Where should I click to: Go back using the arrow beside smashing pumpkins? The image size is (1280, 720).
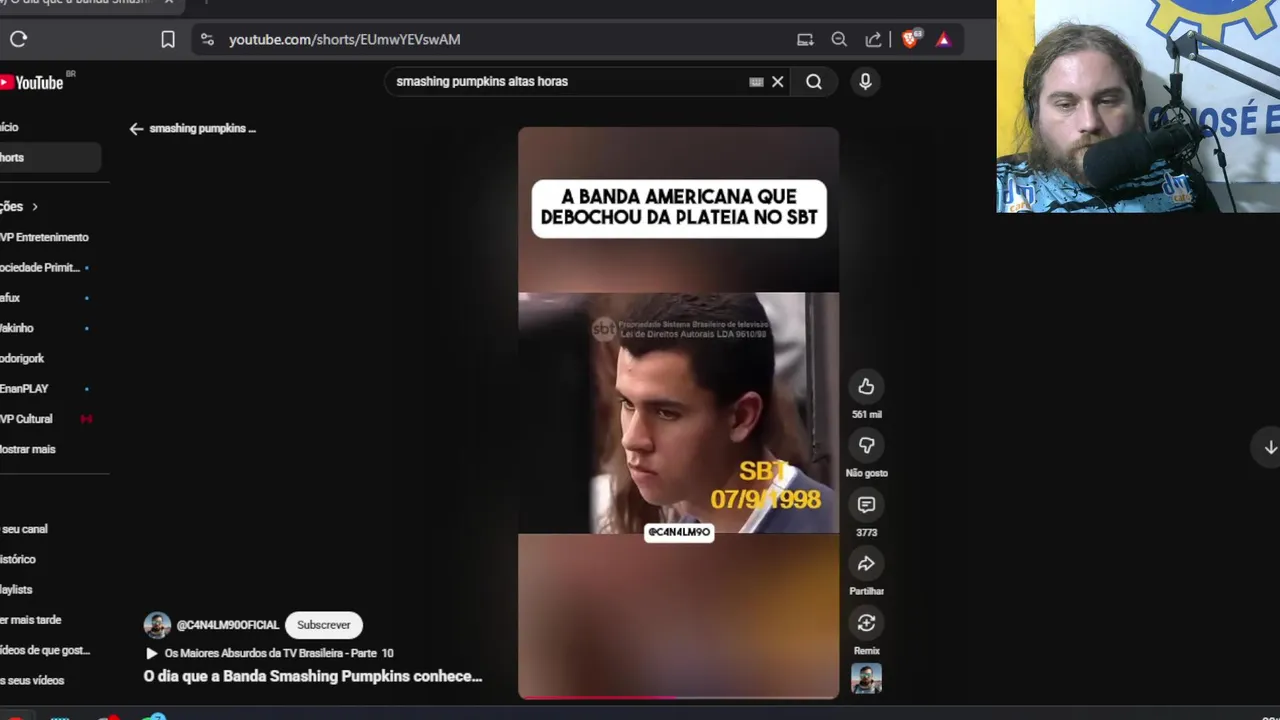(x=136, y=129)
